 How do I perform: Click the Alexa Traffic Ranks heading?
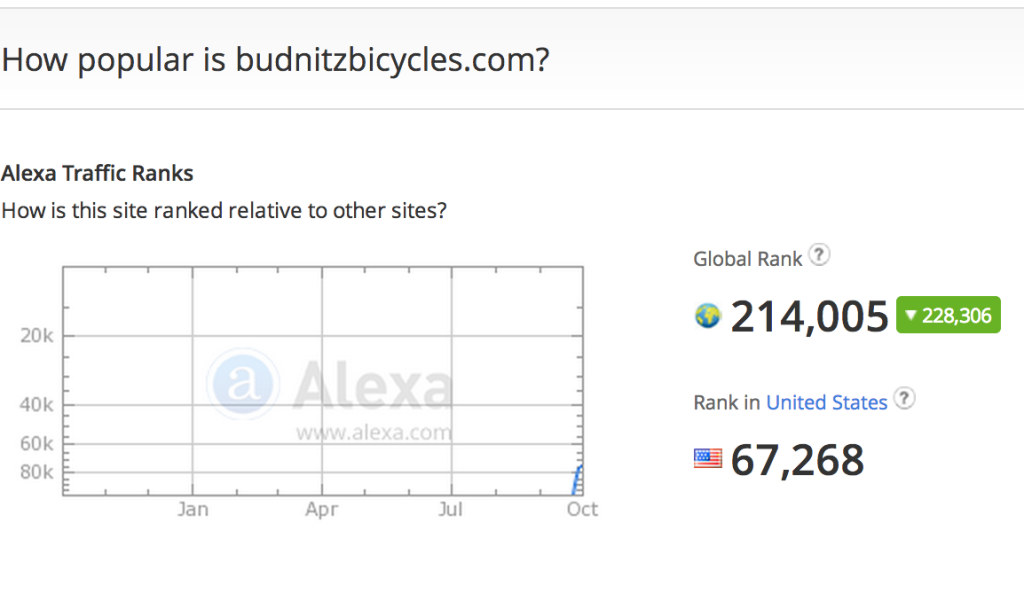pos(97,173)
